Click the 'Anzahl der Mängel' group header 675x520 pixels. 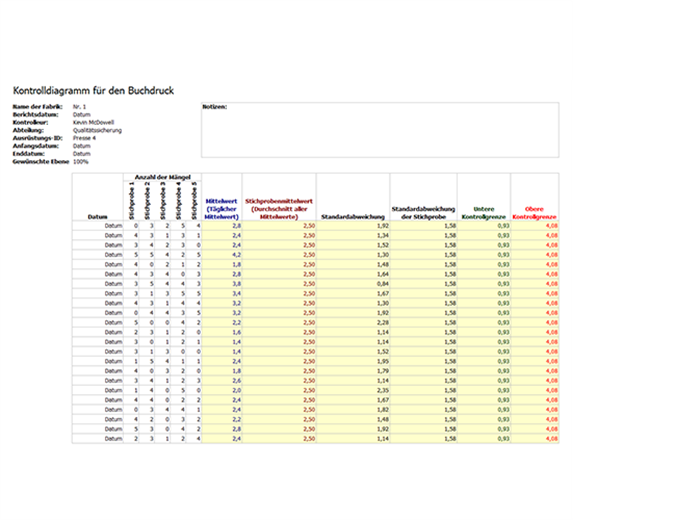pos(162,177)
